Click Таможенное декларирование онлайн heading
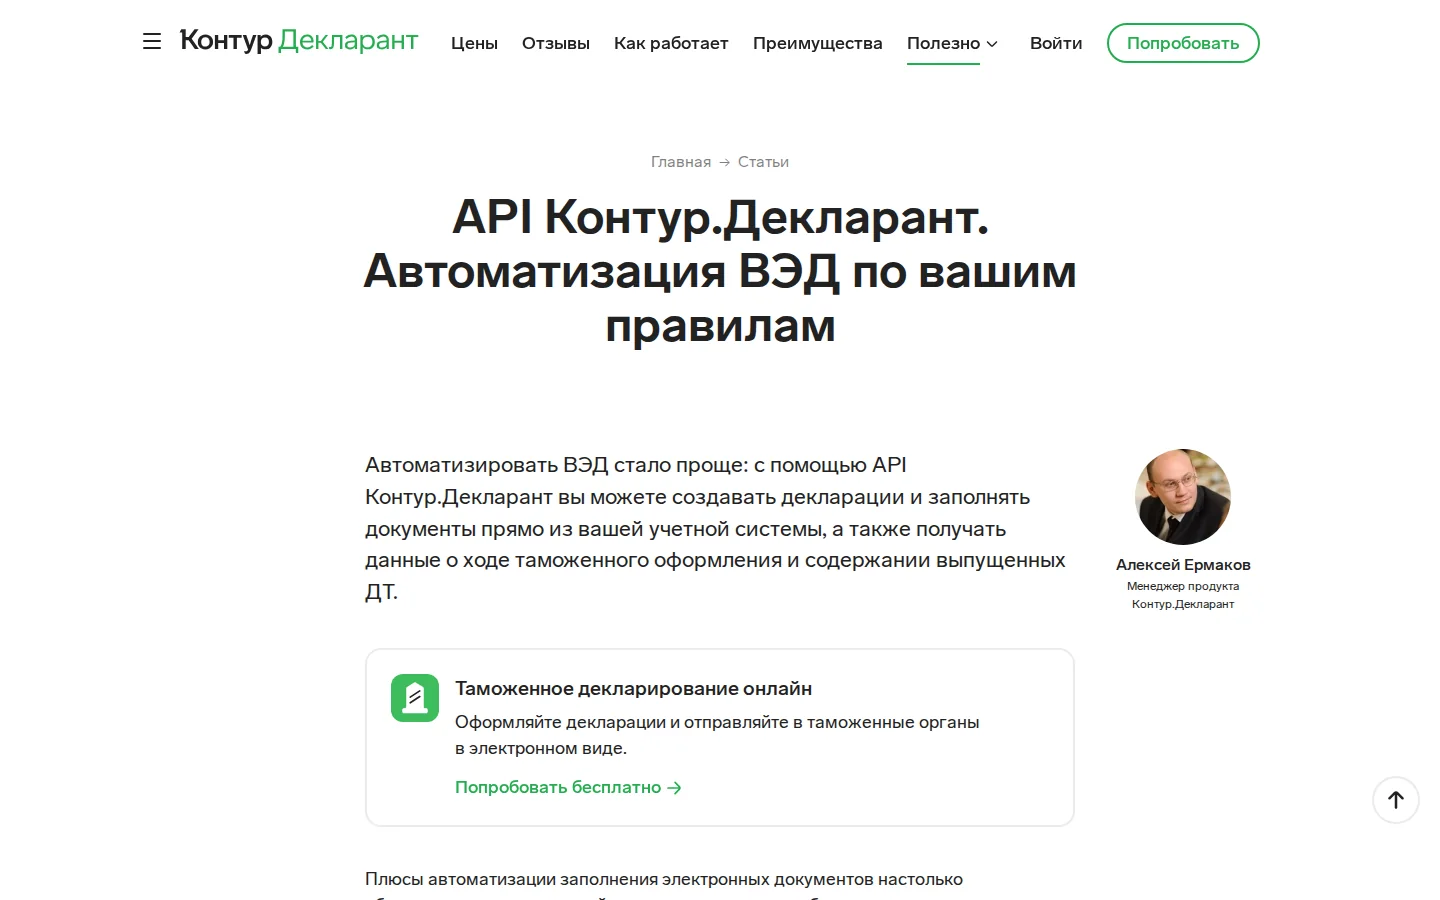 [x=633, y=688]
